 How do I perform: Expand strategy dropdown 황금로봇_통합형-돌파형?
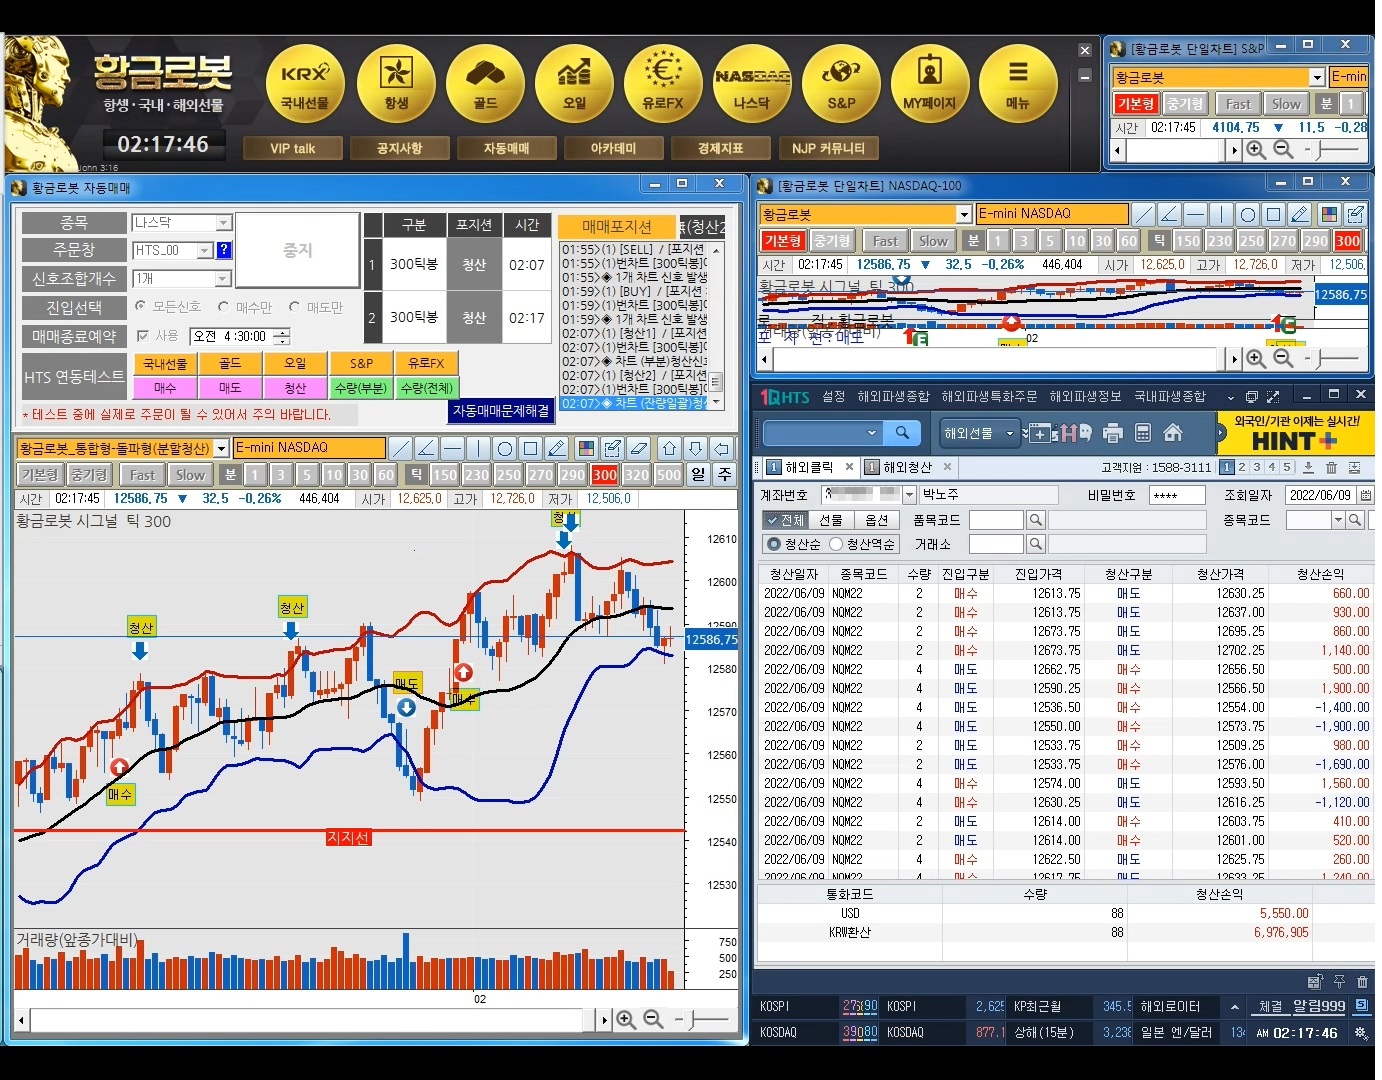(x=222, y=448)
